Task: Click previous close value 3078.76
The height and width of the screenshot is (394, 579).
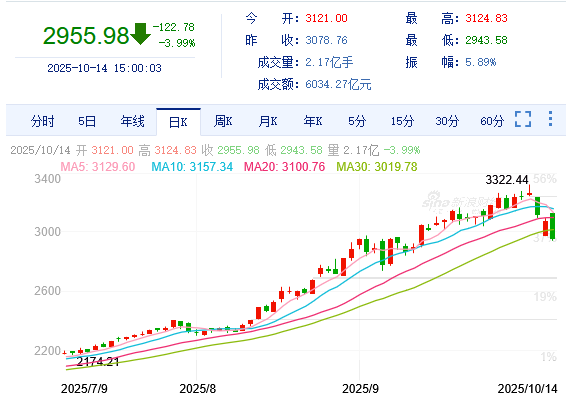Action: 326,40
